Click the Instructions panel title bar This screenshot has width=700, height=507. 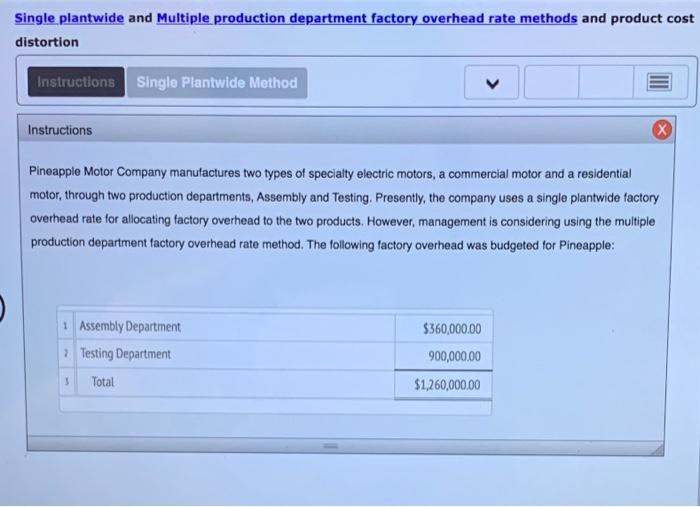point(346,130)
